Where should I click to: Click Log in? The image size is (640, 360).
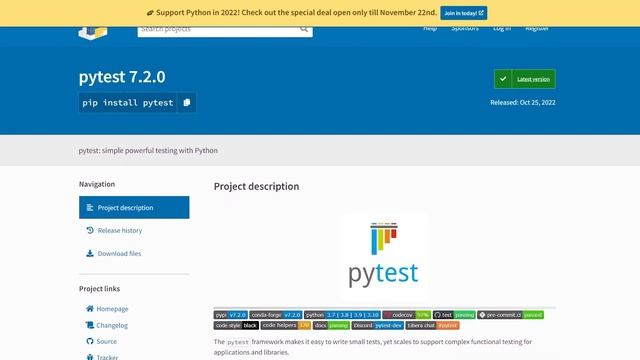[502, 29]
